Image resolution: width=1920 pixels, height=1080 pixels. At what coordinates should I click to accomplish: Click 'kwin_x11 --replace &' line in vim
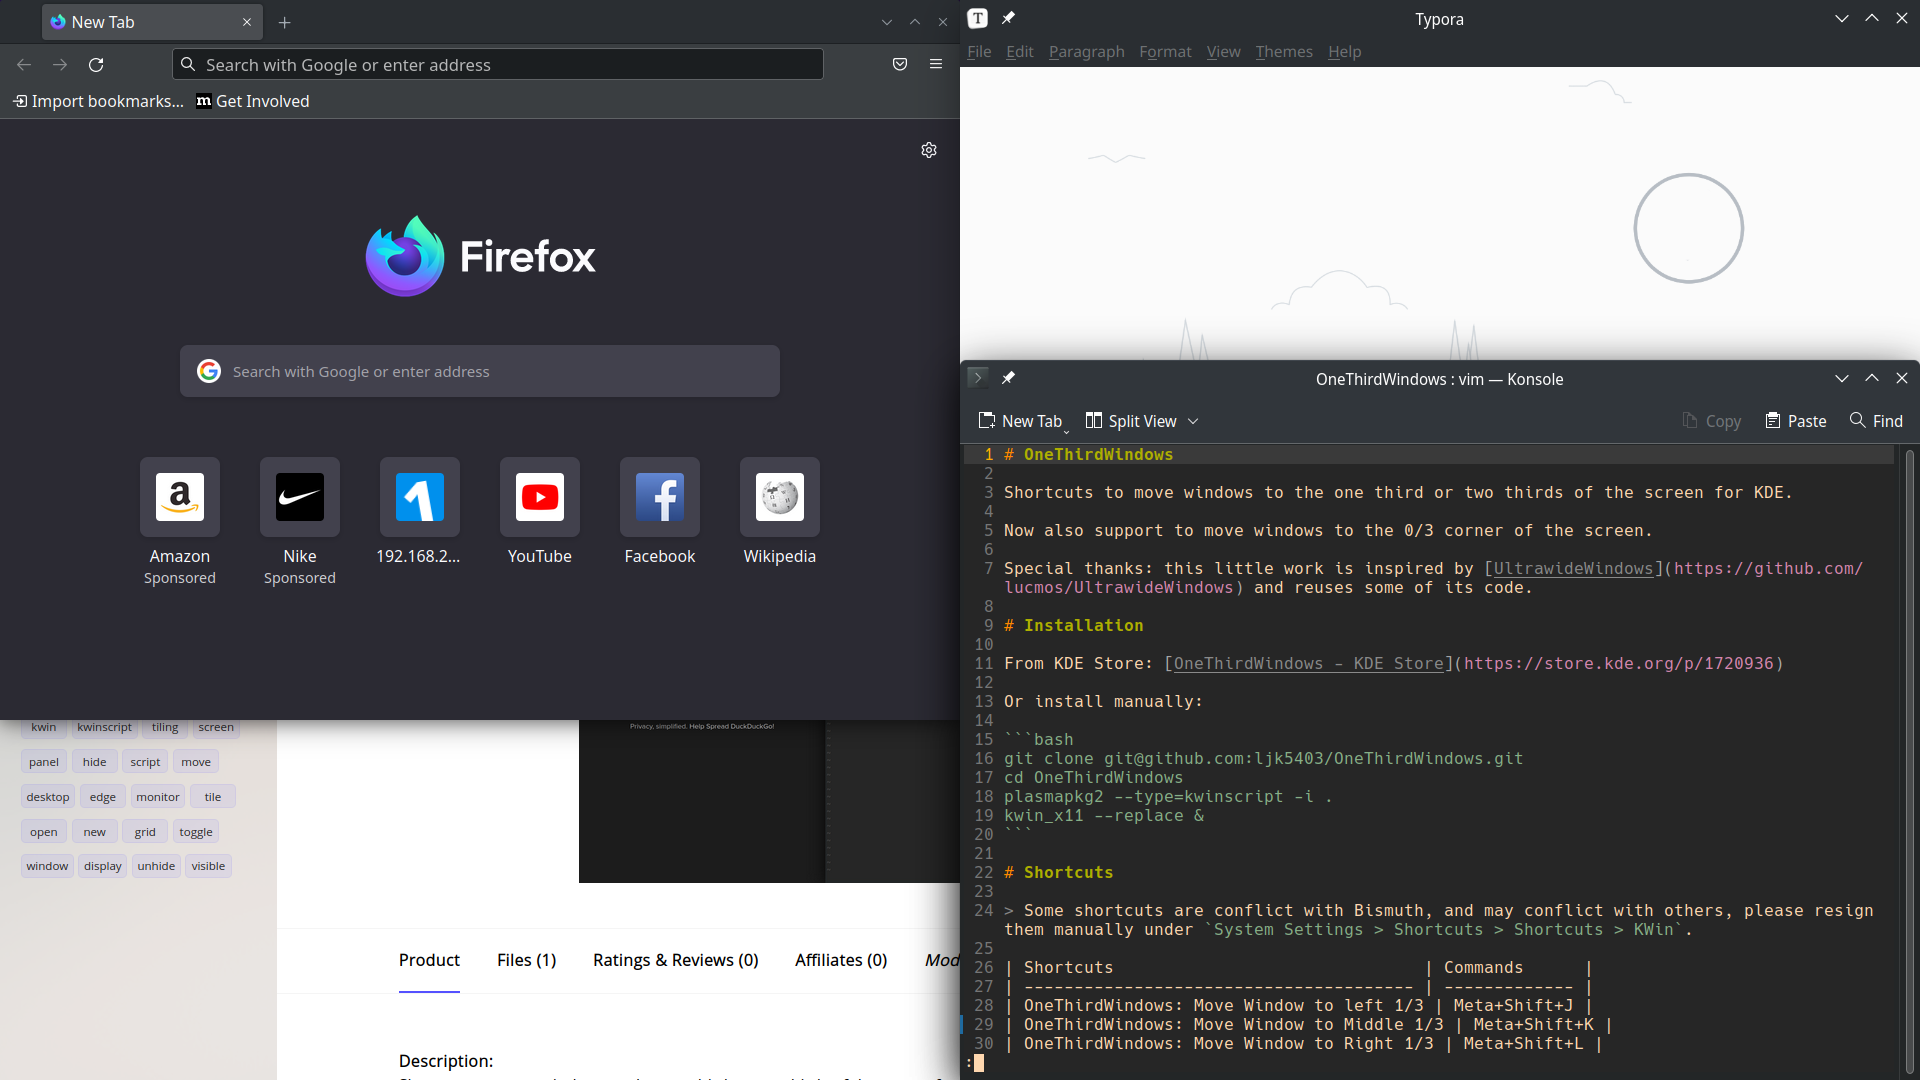[1104, 815]
